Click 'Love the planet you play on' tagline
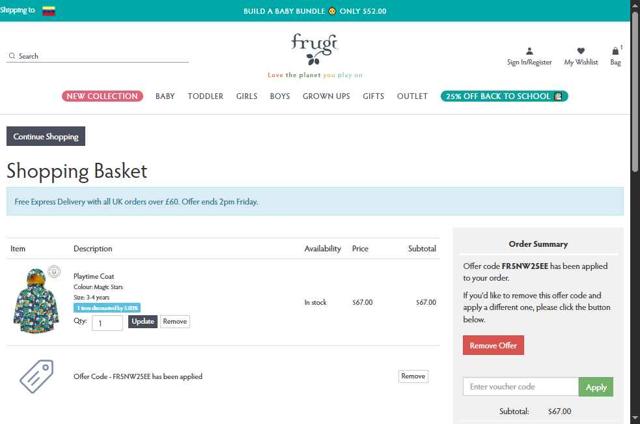Screen dimensions: 640x424 [x=315, y=75]
